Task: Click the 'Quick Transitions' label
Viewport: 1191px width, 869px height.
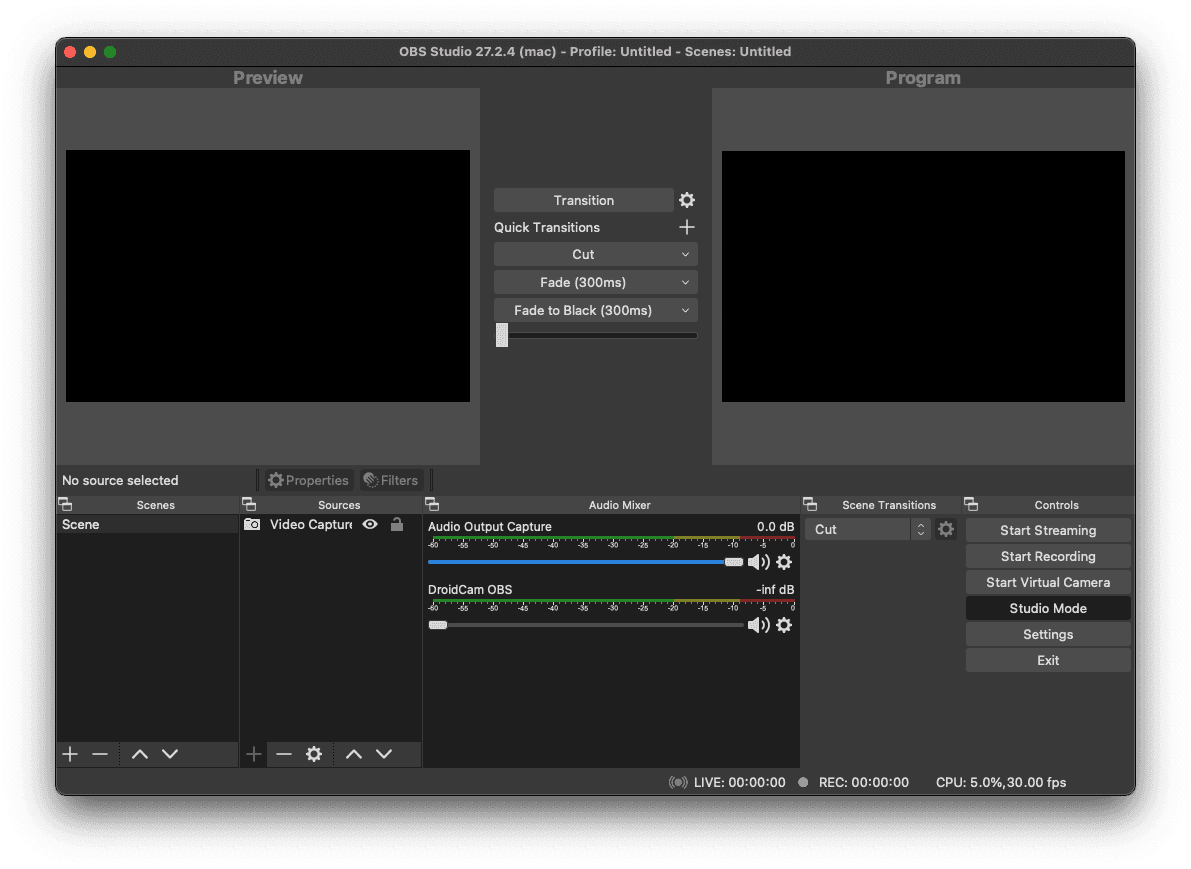Action: pos(547,227)
